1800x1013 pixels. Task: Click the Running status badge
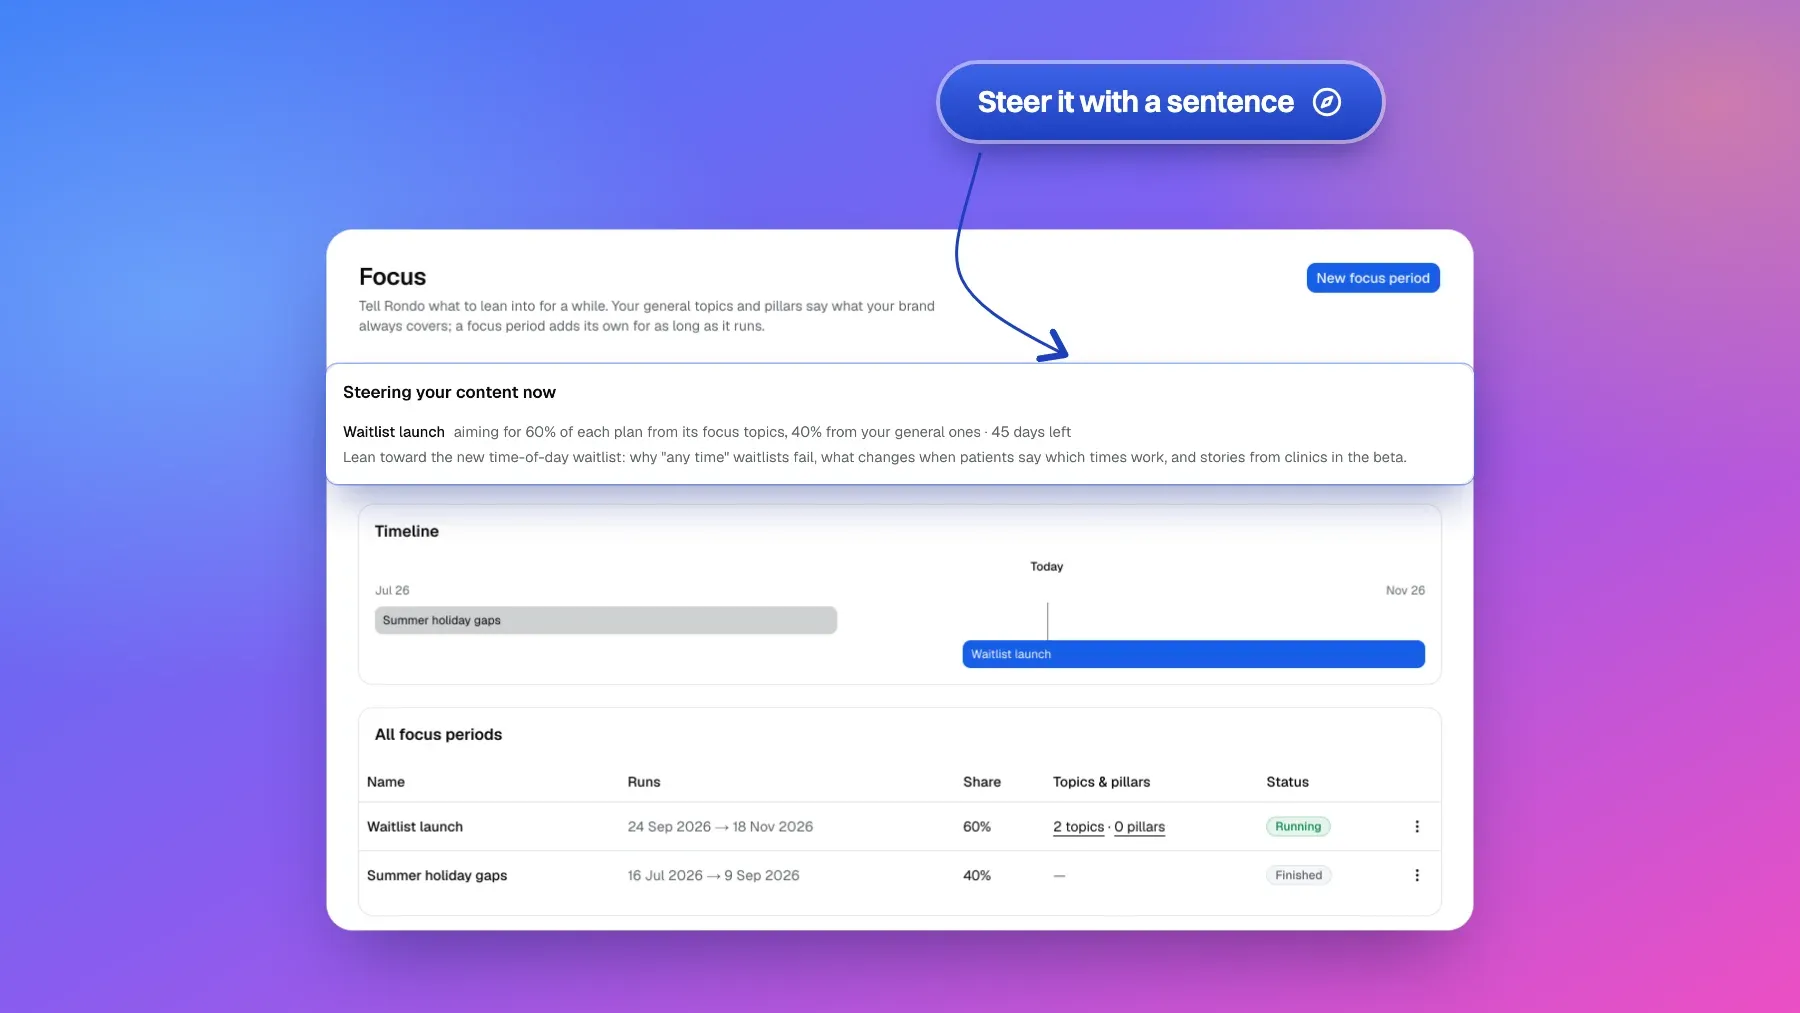pos(1298,827)
